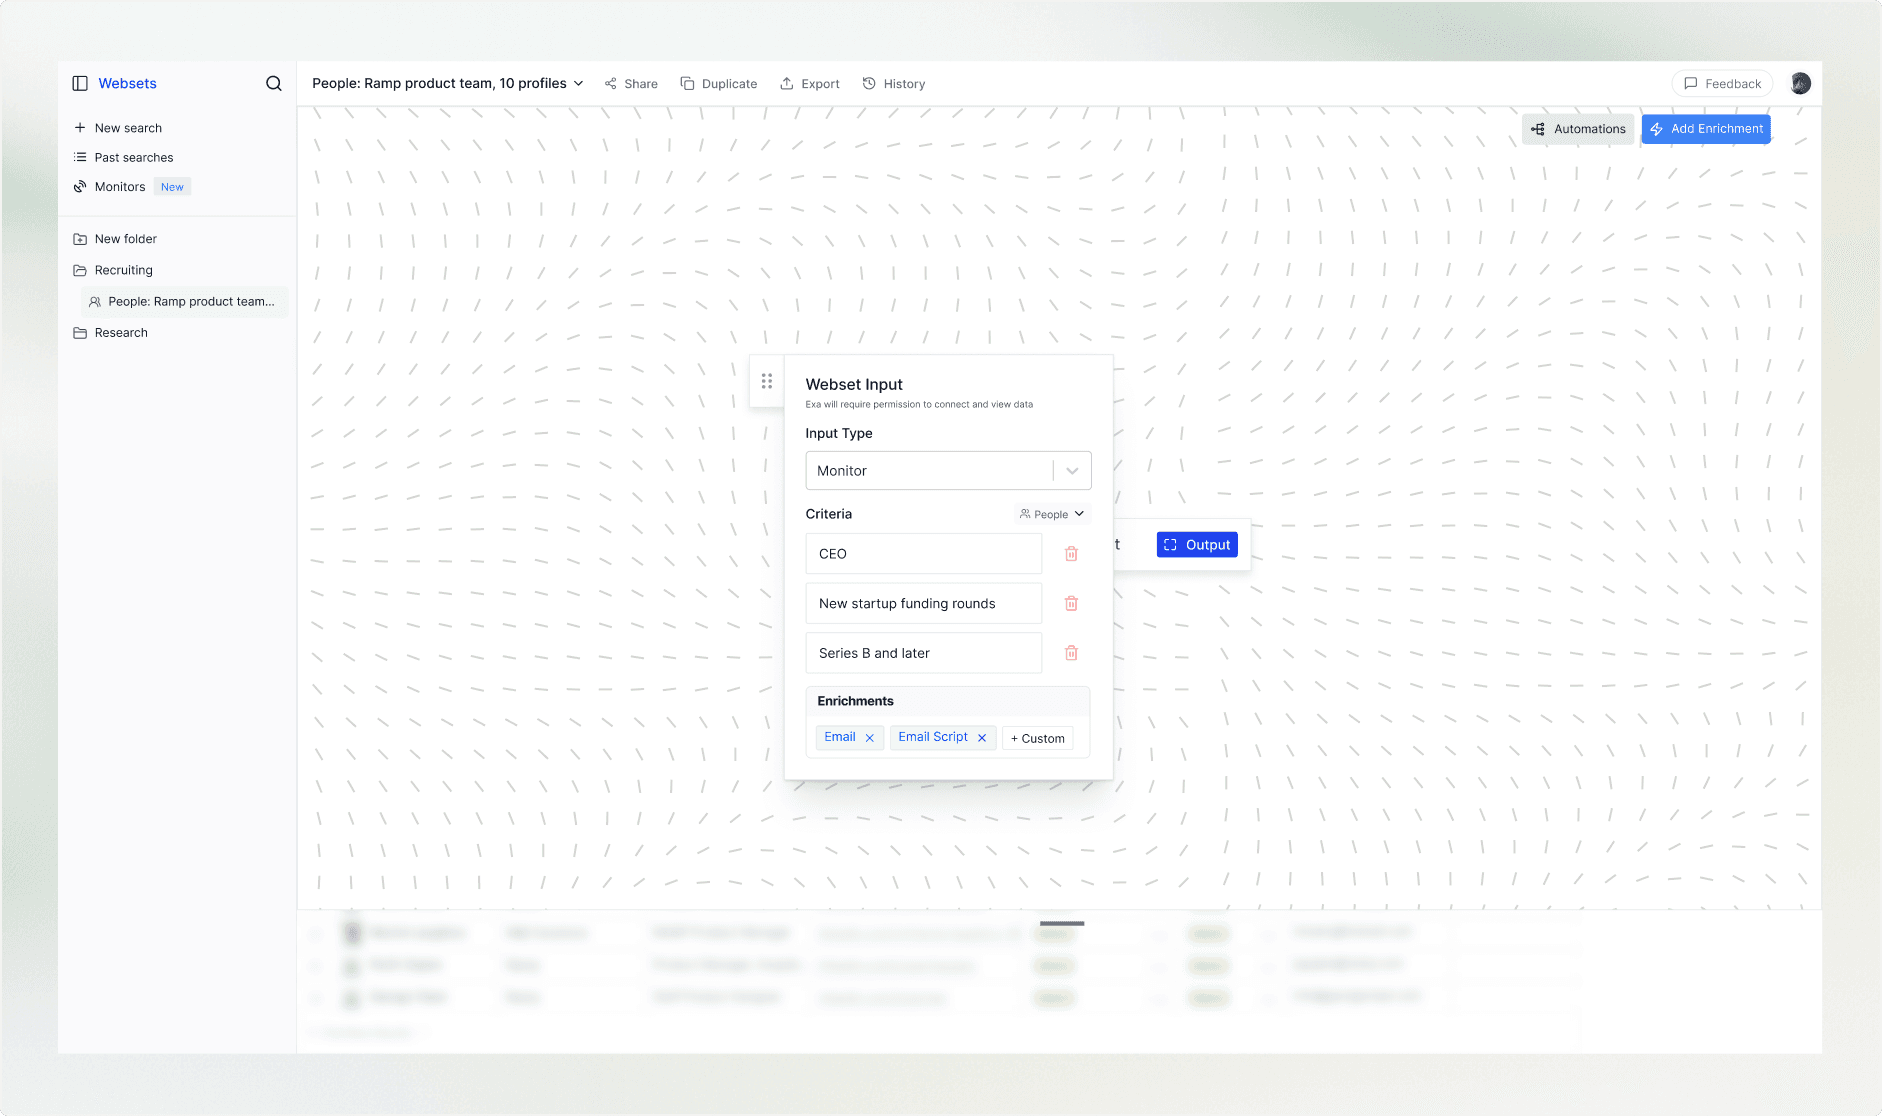The height and width of the screenshot is (1116, 1882).
Task: Click the New folder icon
Action: point(80,239)
